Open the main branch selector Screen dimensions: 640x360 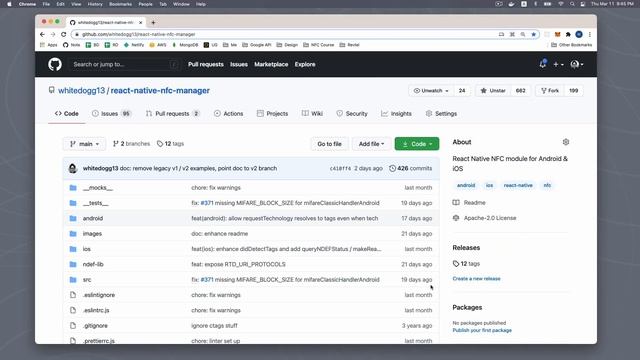84,144
